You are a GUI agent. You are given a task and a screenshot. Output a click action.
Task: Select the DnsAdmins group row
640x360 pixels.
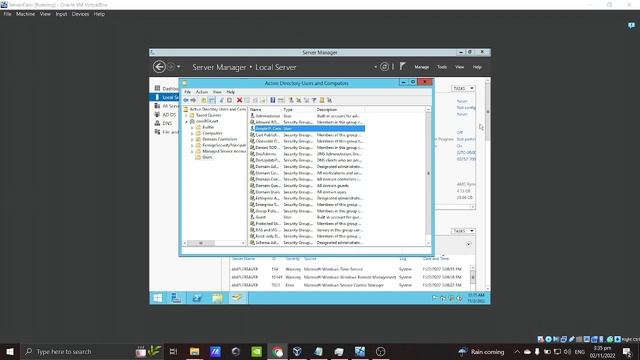306,154
